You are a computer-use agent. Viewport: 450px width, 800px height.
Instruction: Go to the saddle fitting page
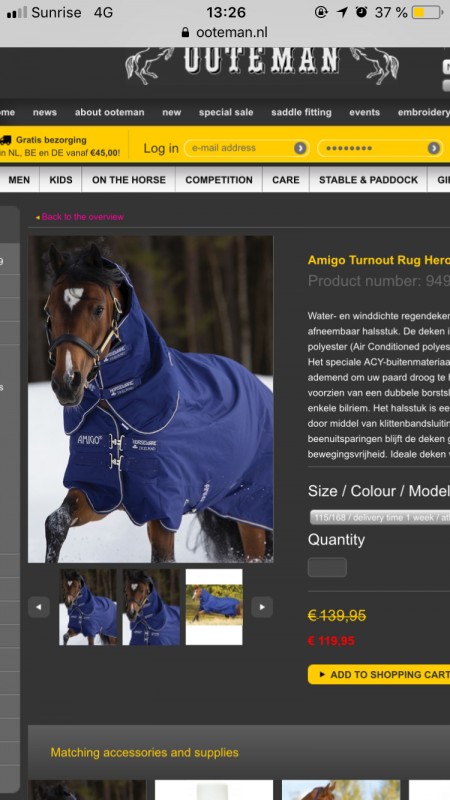point(301,112)
